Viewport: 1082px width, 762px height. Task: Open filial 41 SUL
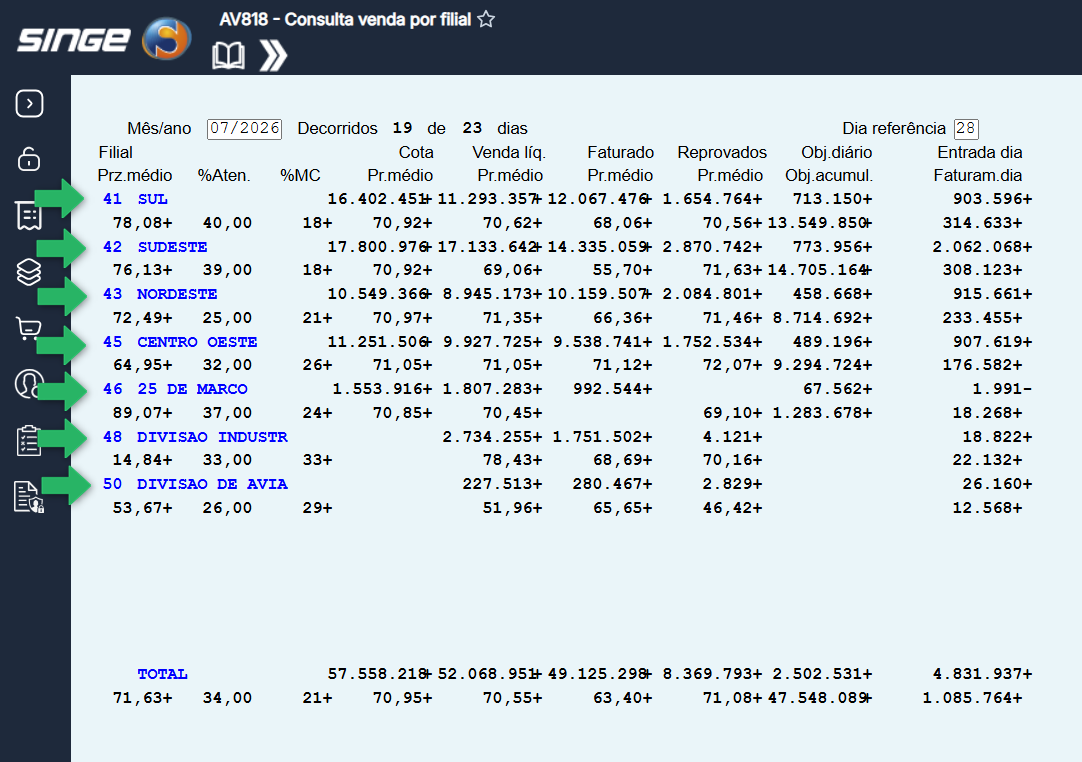coord(135,199)
